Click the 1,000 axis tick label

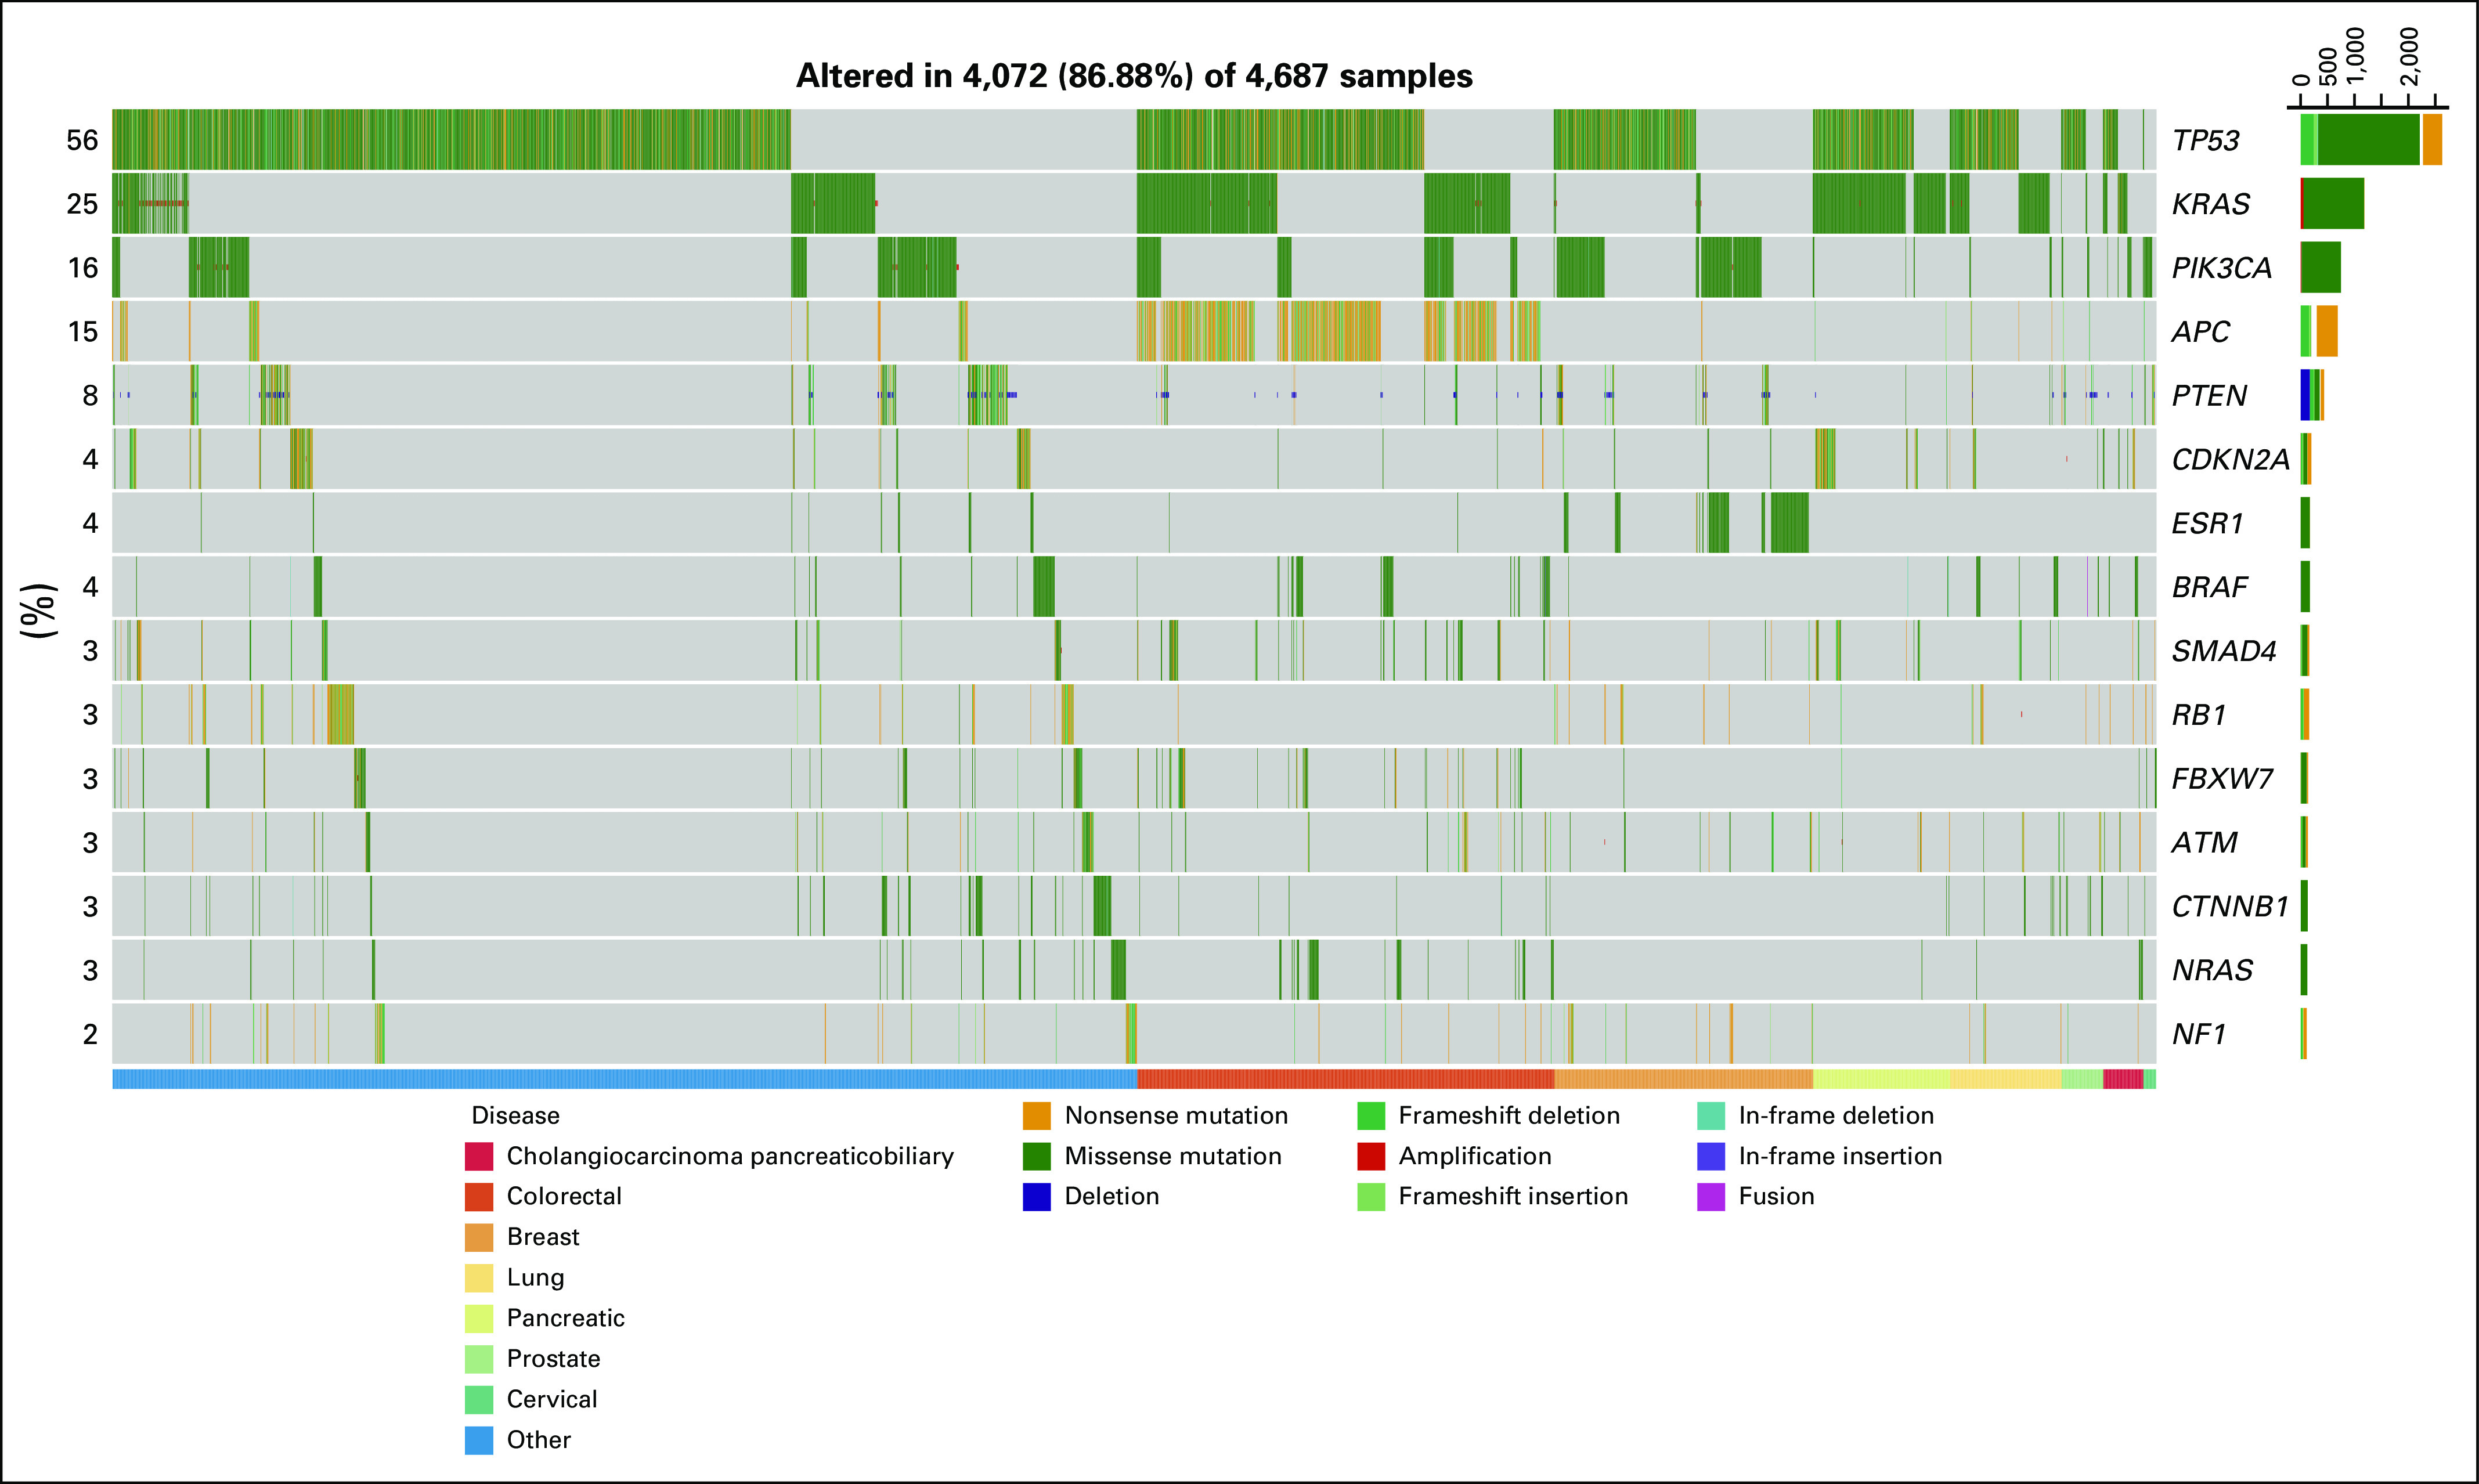point(2356,57)
